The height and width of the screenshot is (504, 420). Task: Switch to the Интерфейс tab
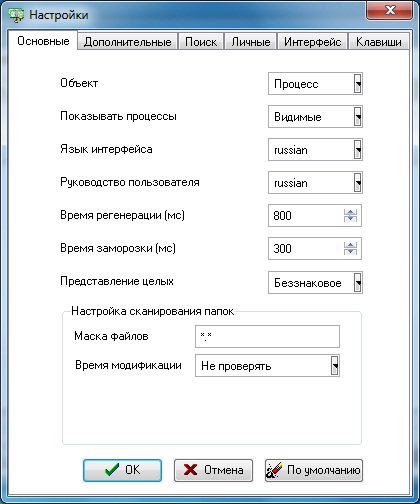312,42
